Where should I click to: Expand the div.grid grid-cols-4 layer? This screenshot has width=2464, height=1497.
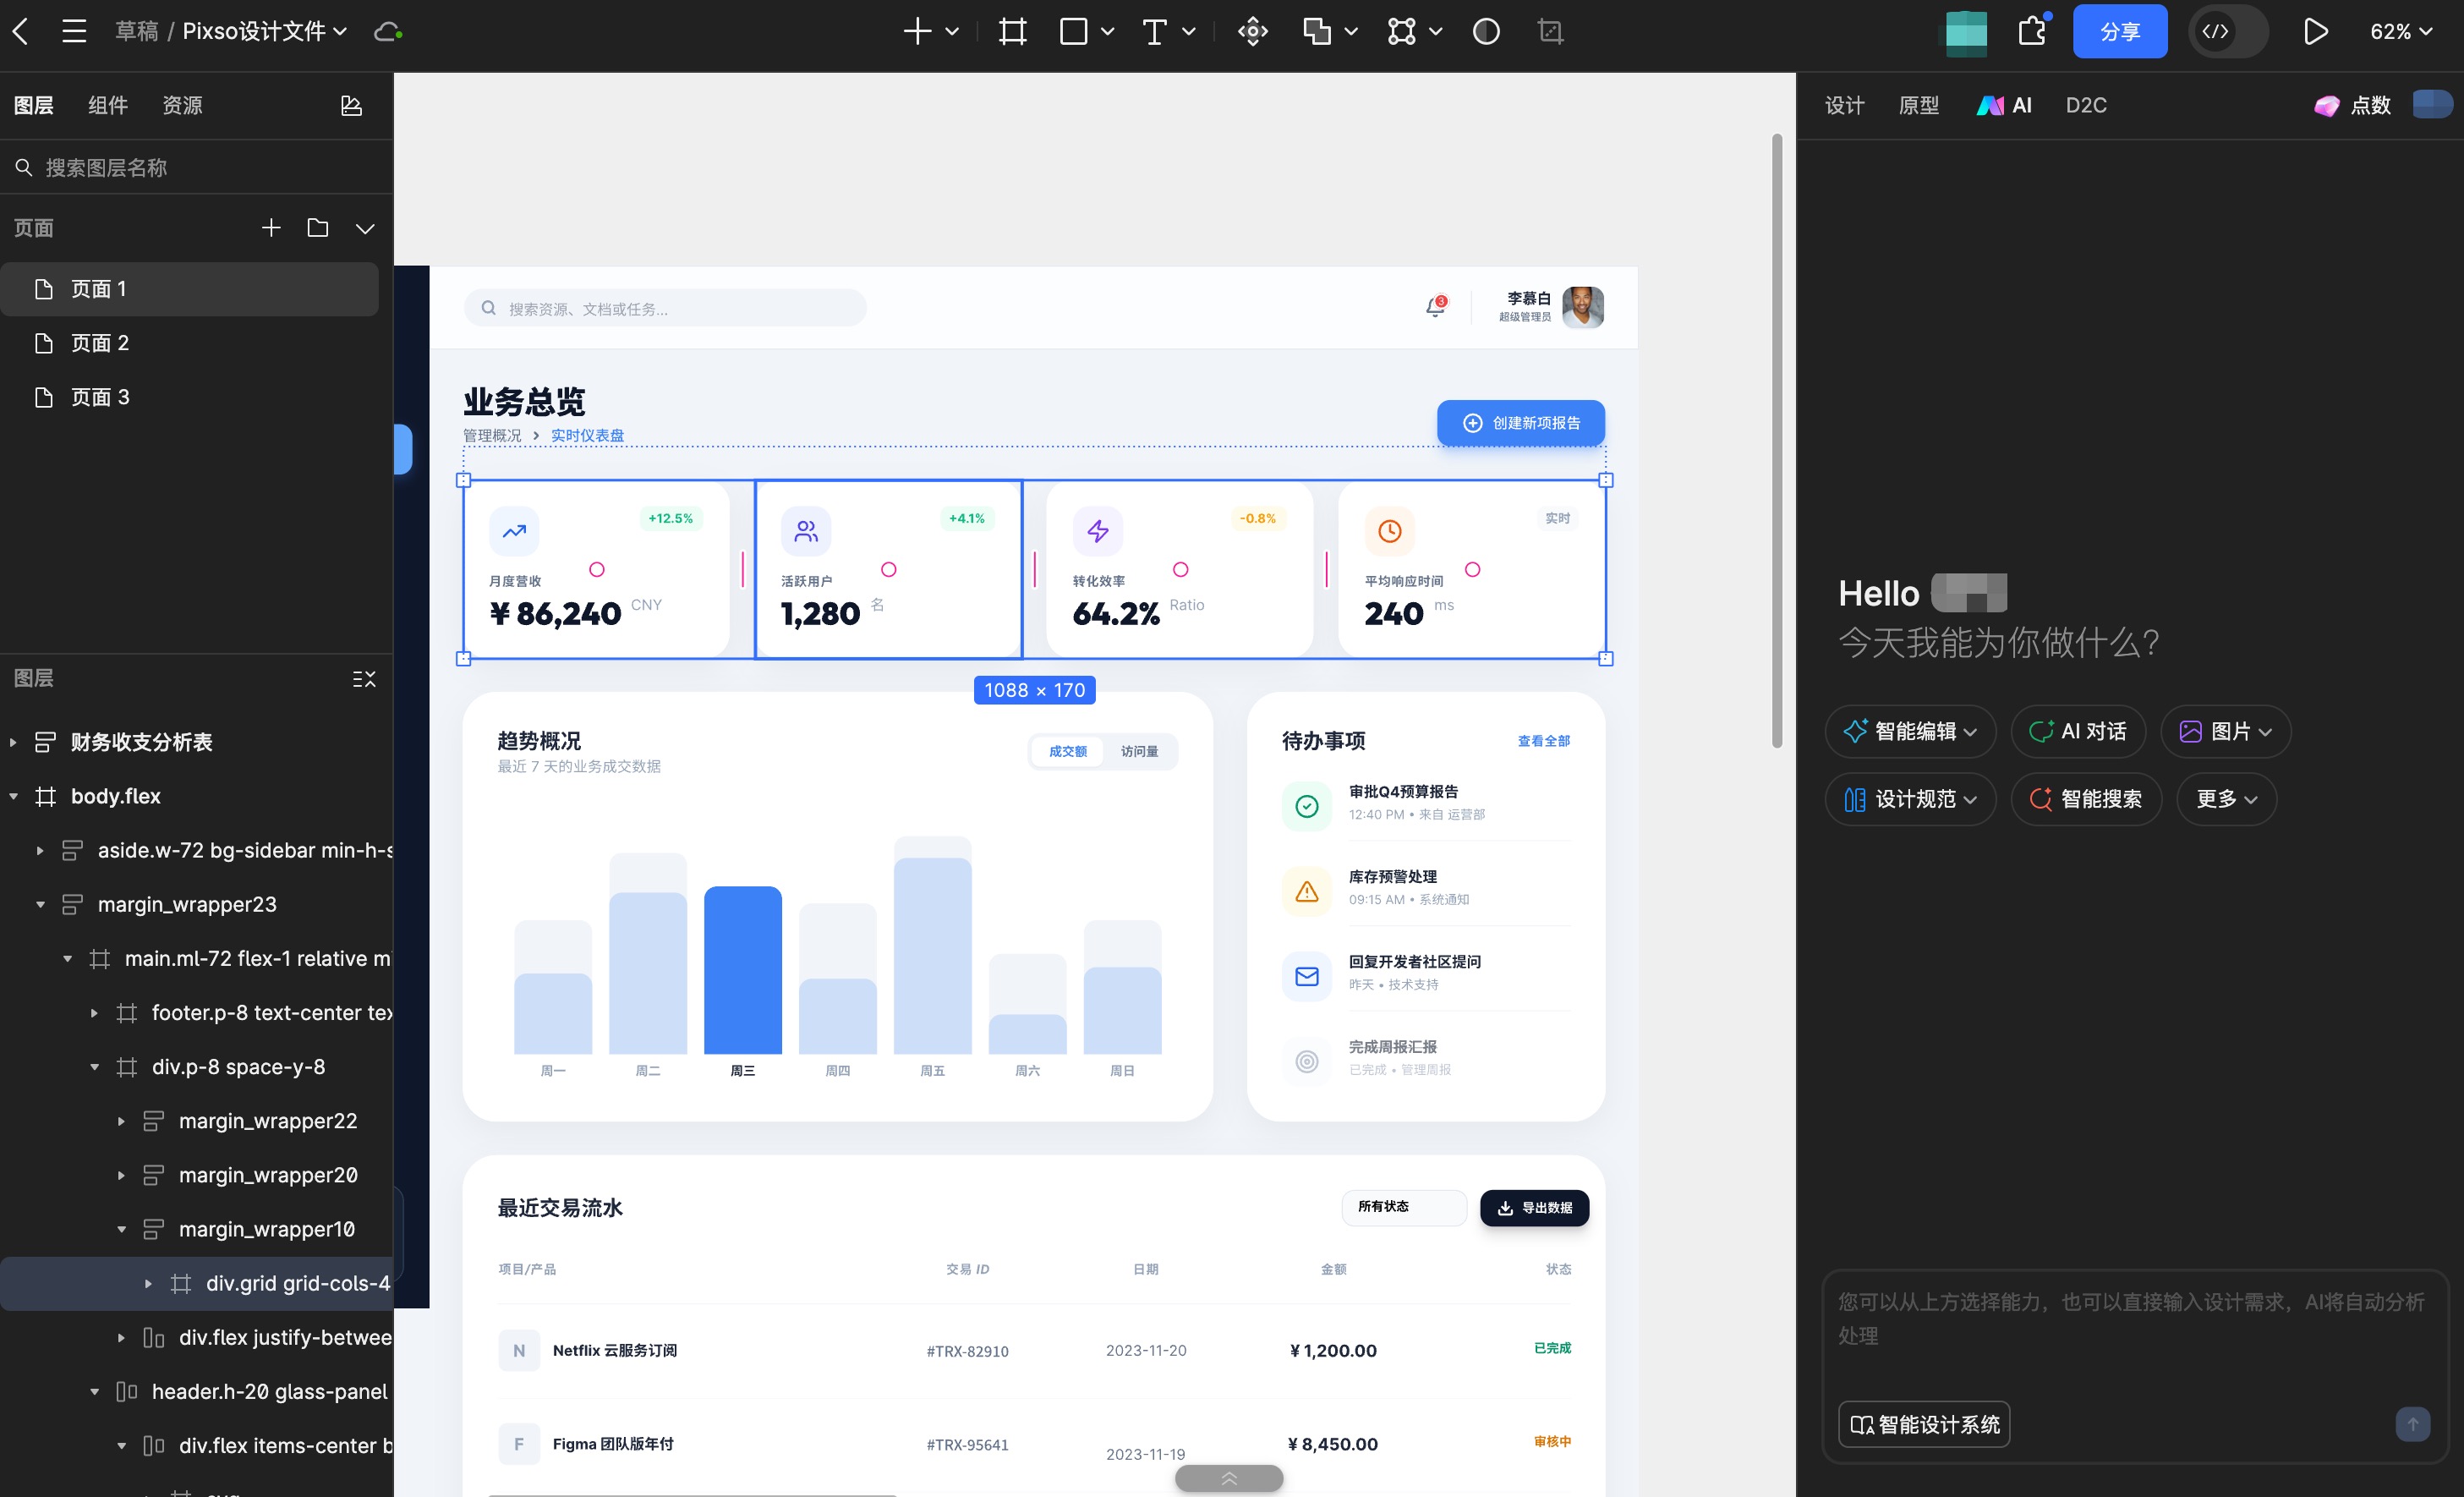coord(148,1283)
